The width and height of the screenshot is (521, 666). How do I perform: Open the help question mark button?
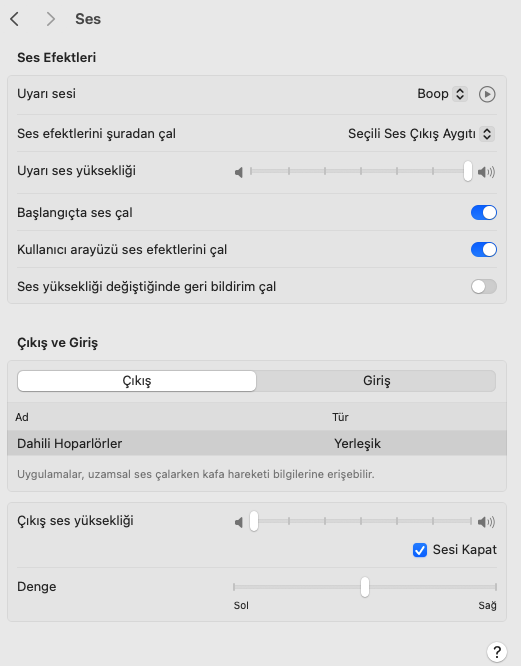[497, 651]
